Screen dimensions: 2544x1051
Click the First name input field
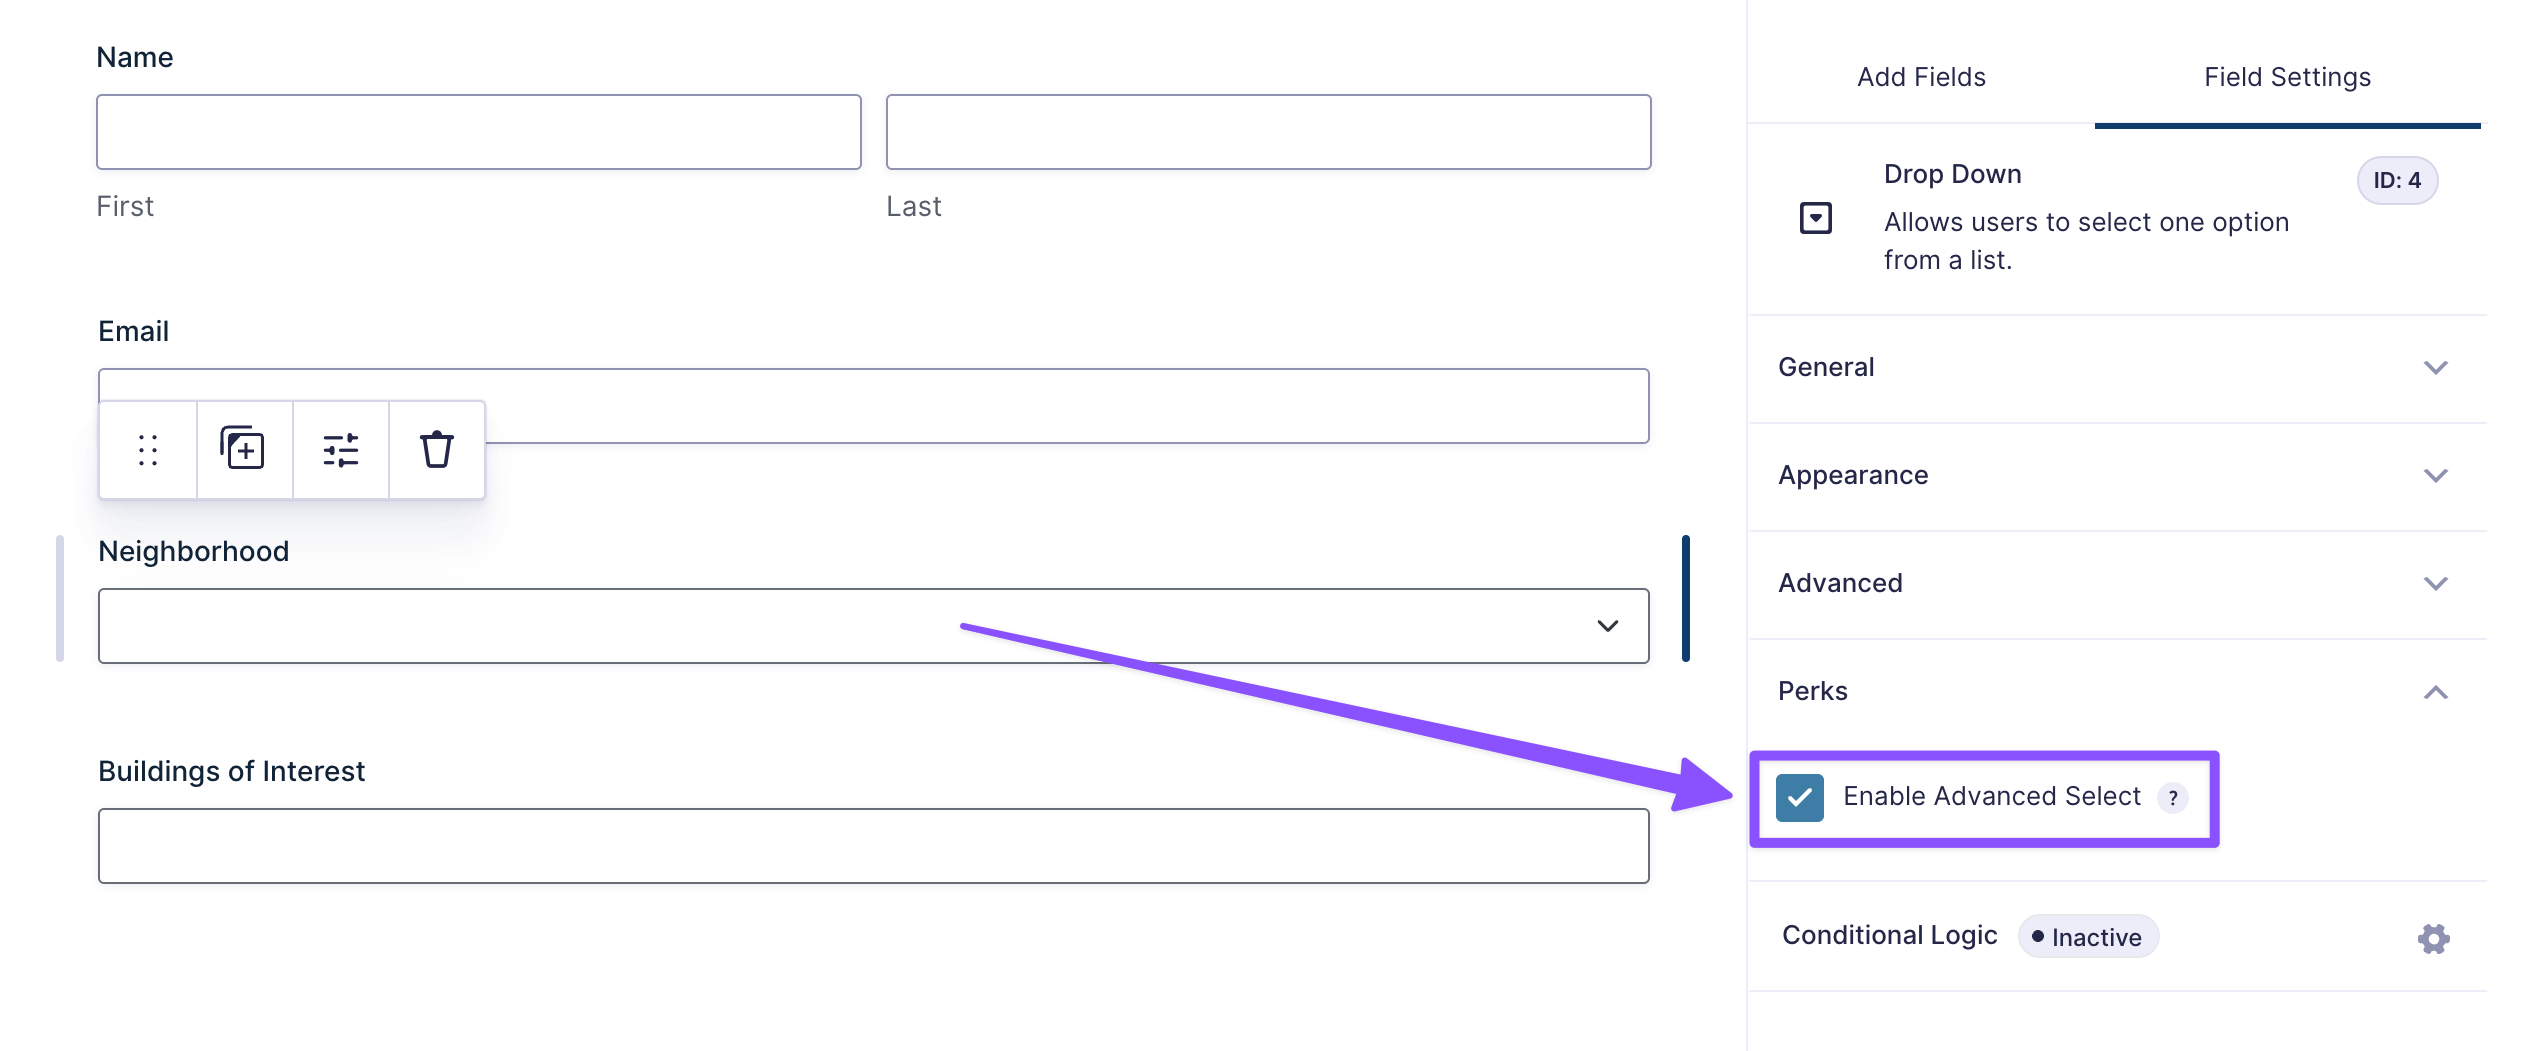[478, 132]
